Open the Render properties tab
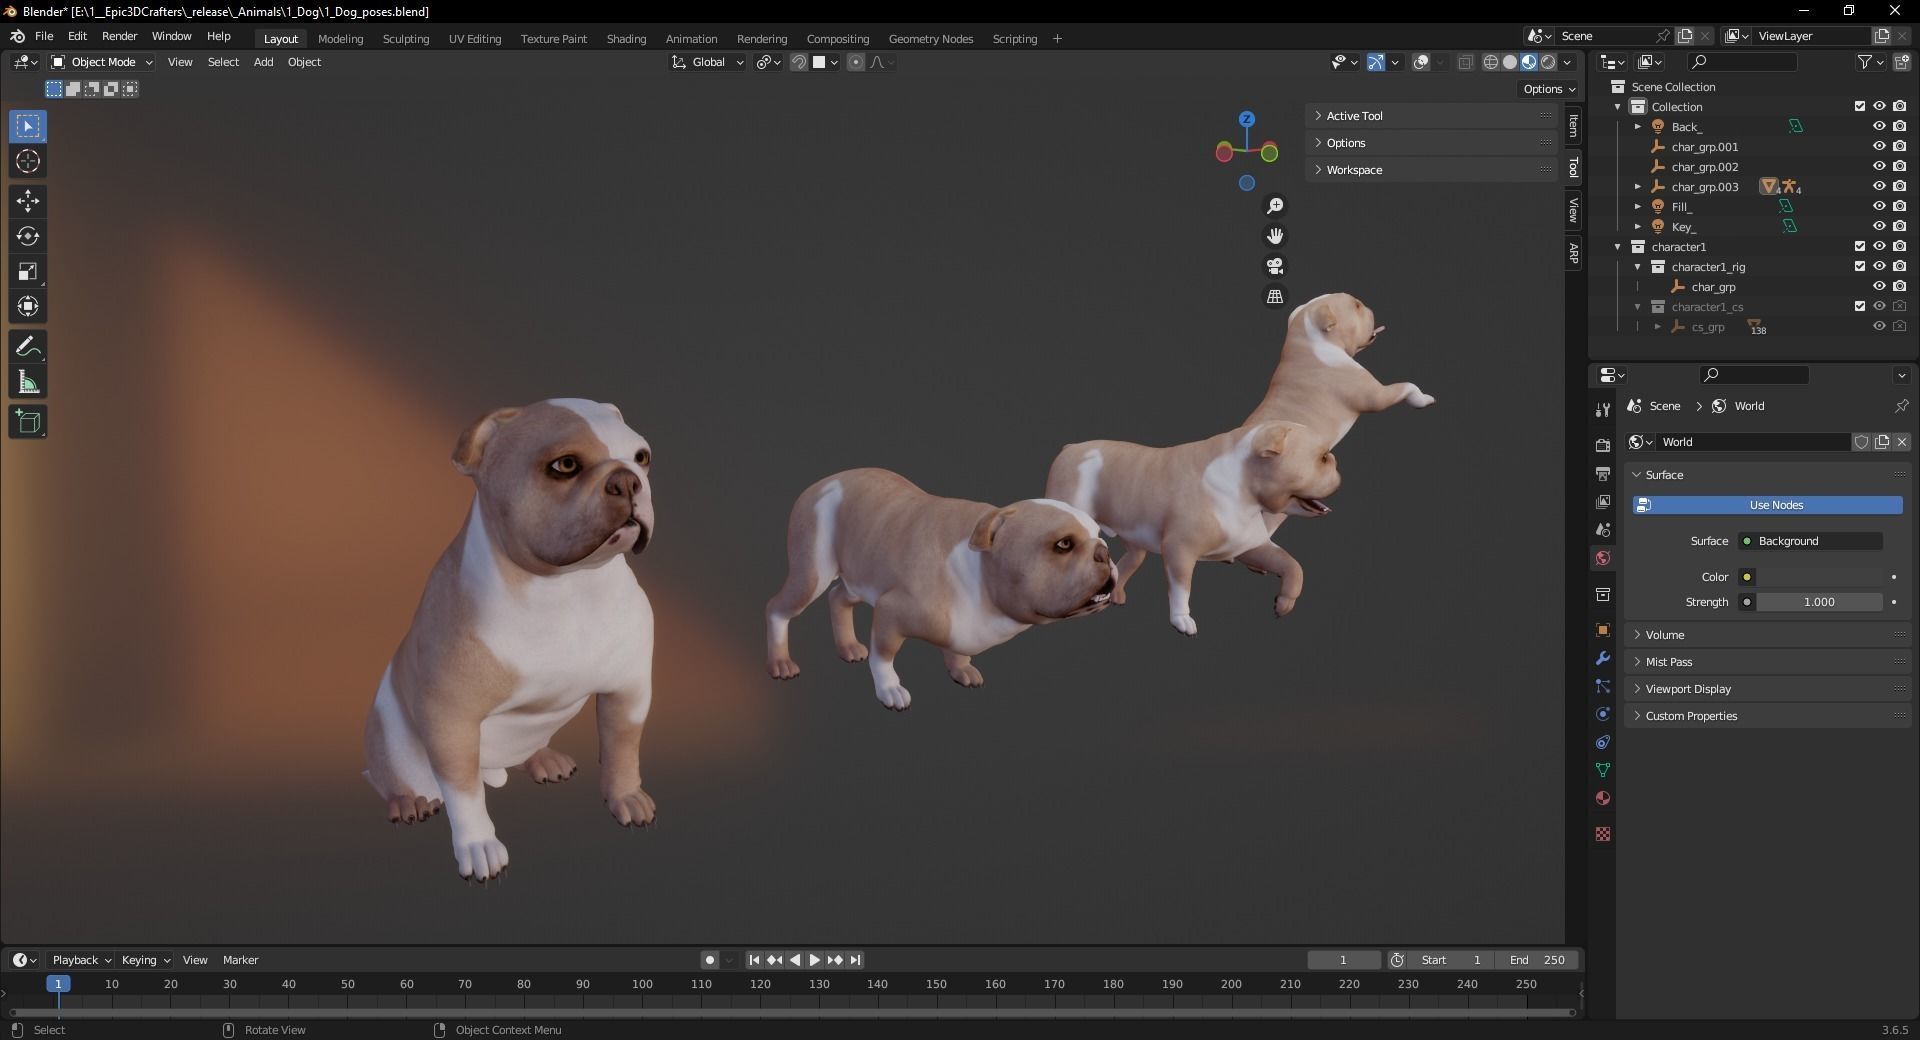 [1603, 445]
